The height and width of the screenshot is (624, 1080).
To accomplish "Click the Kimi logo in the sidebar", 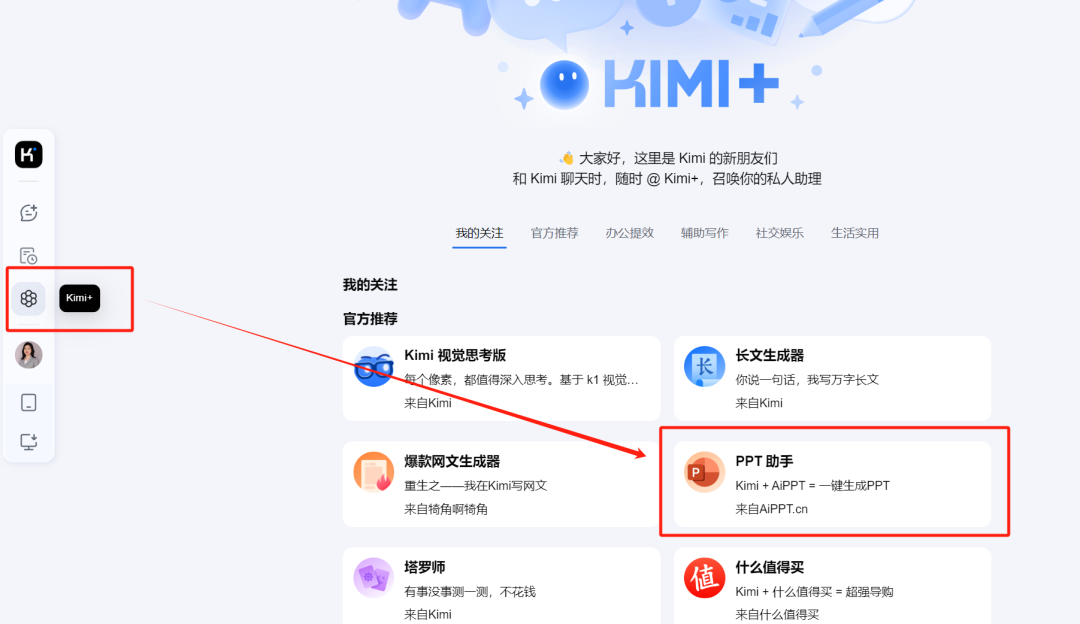I will (x=29, y=154).
